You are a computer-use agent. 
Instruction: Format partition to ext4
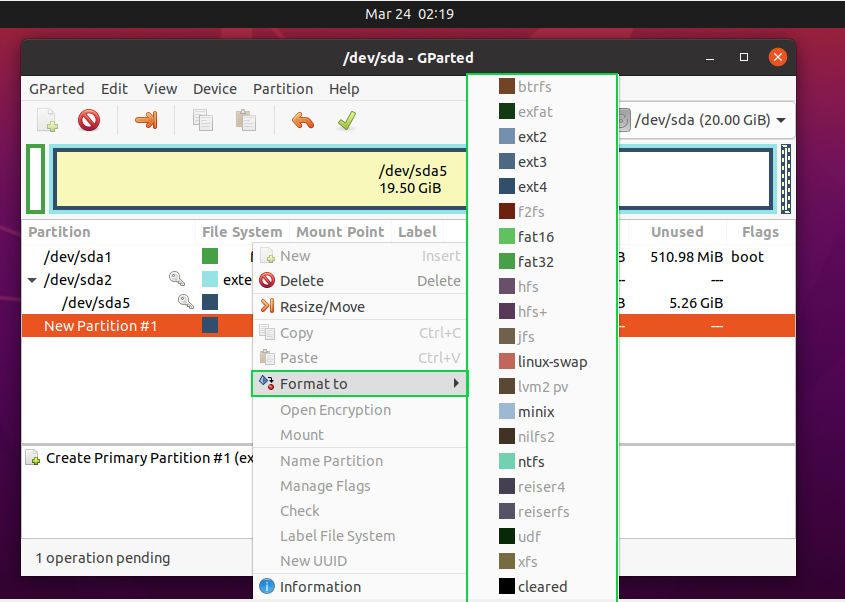click(x=542, y=187)
